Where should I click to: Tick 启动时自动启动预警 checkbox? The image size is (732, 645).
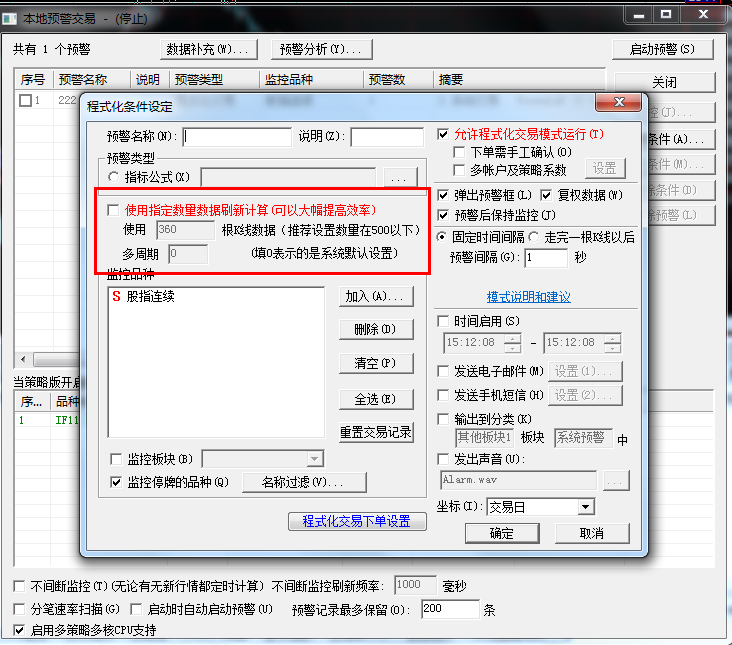[136, 609]
